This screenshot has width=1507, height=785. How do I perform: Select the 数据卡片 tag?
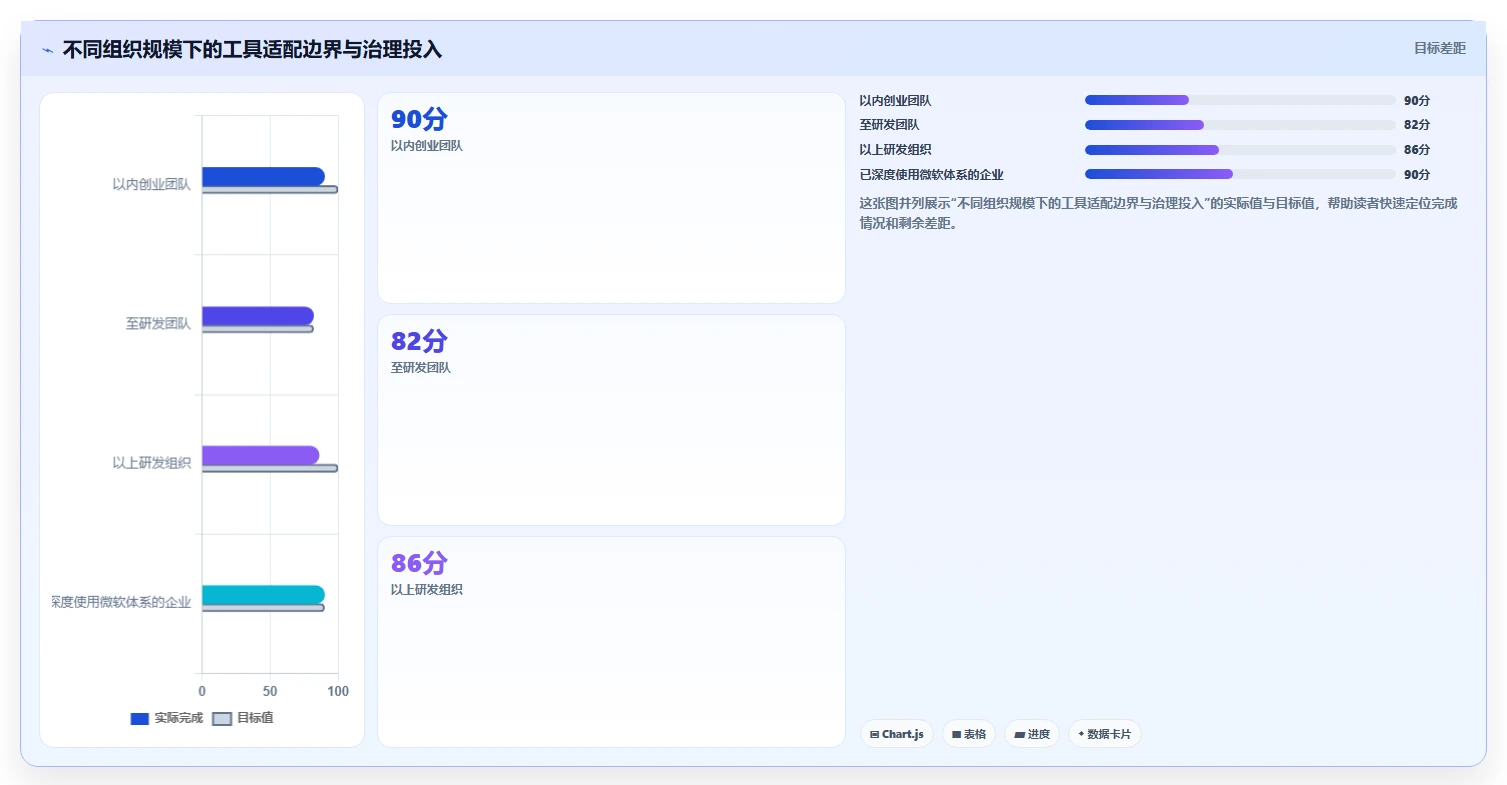[x=1105, y=734]
